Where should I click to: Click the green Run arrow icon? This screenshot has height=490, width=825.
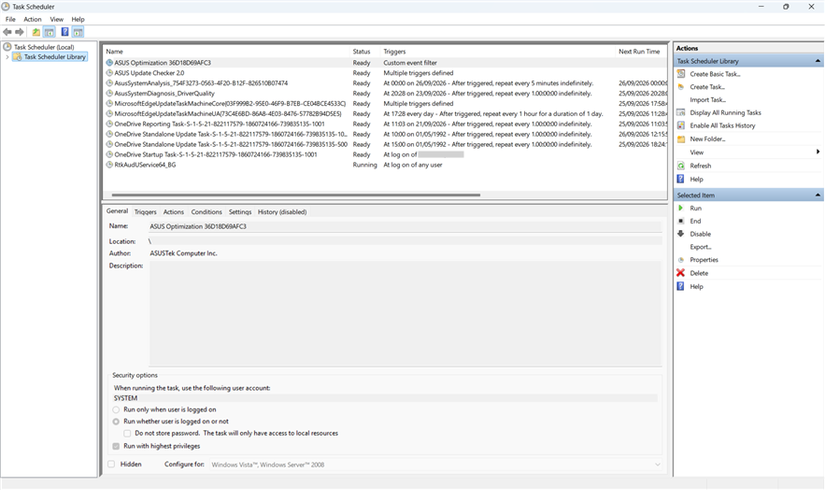coord(681,208)
